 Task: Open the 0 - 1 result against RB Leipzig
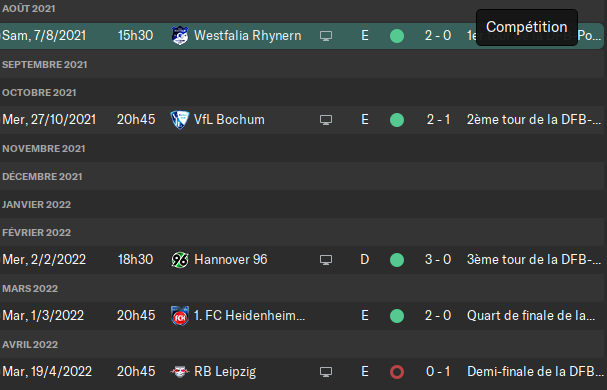[x=438, y=372]
